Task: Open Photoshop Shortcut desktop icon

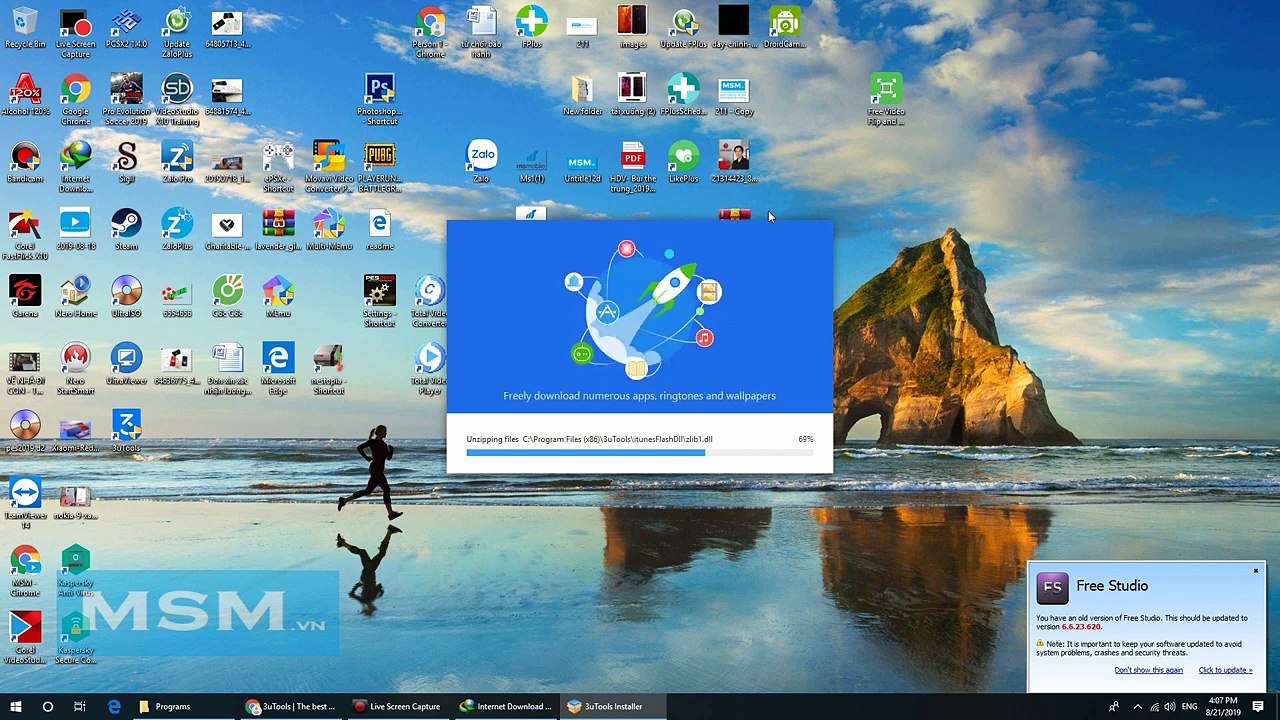Action: 380,100
